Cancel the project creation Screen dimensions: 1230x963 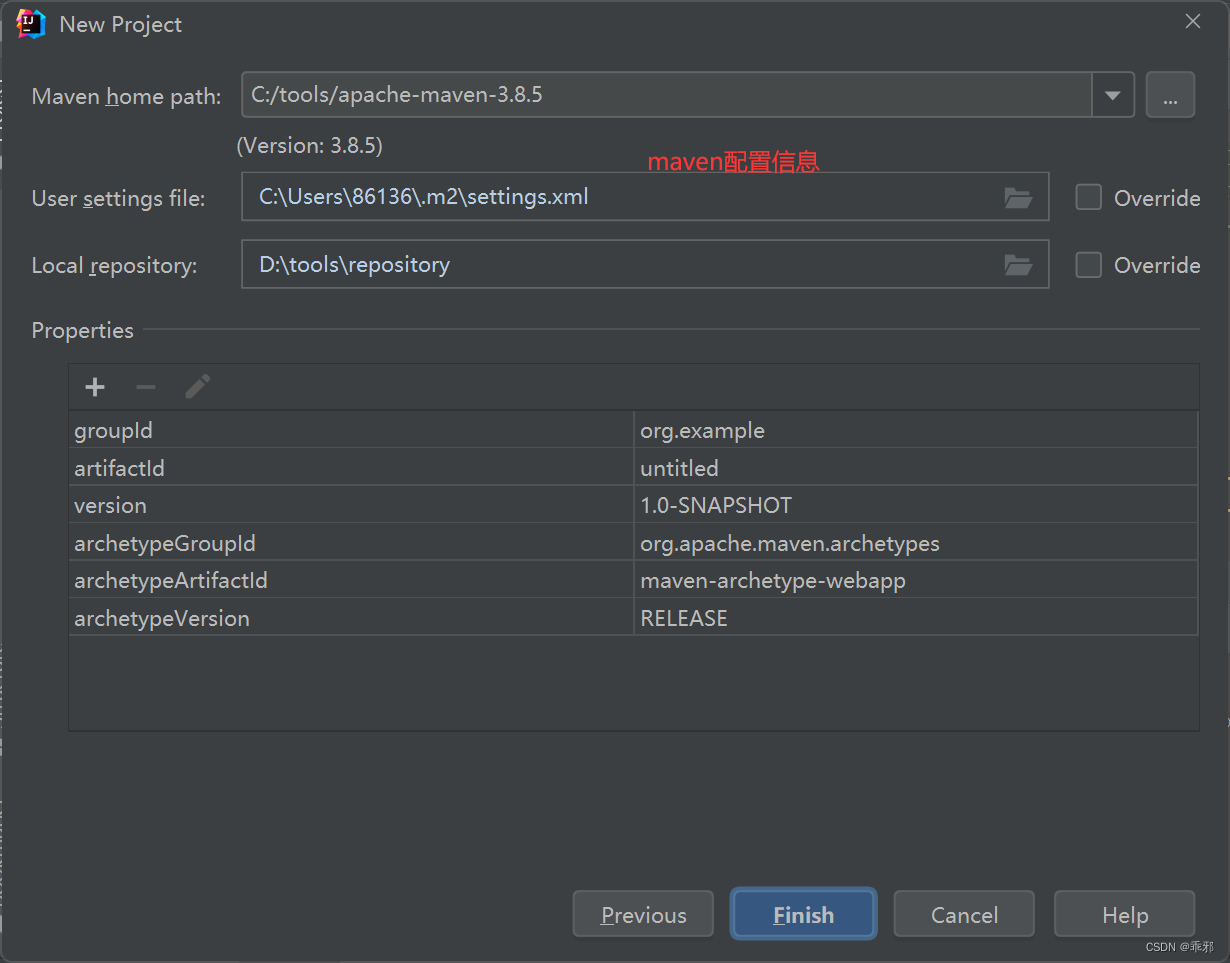[x=963, y=914]
